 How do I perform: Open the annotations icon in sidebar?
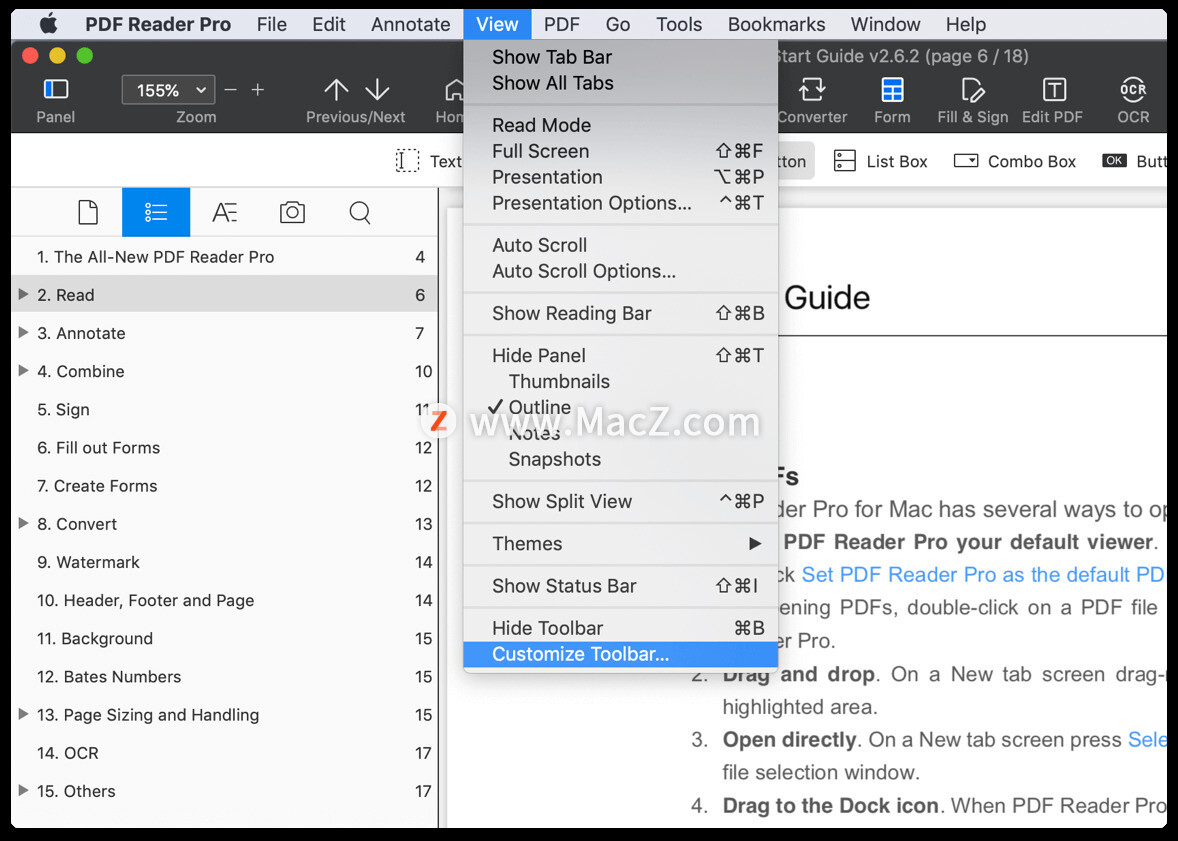[224, 213]
